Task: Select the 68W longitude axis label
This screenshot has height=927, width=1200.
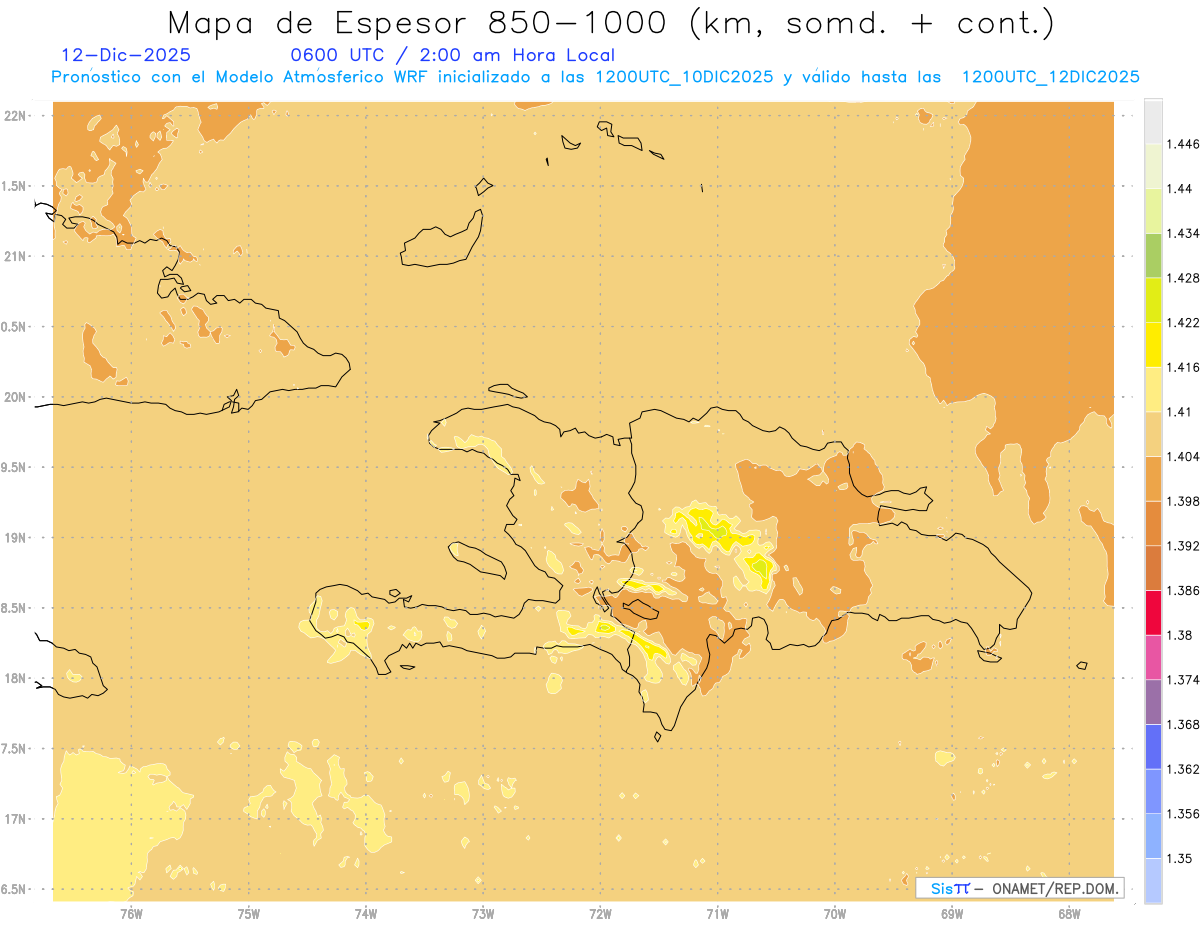Action: (x=1069, y=913)
